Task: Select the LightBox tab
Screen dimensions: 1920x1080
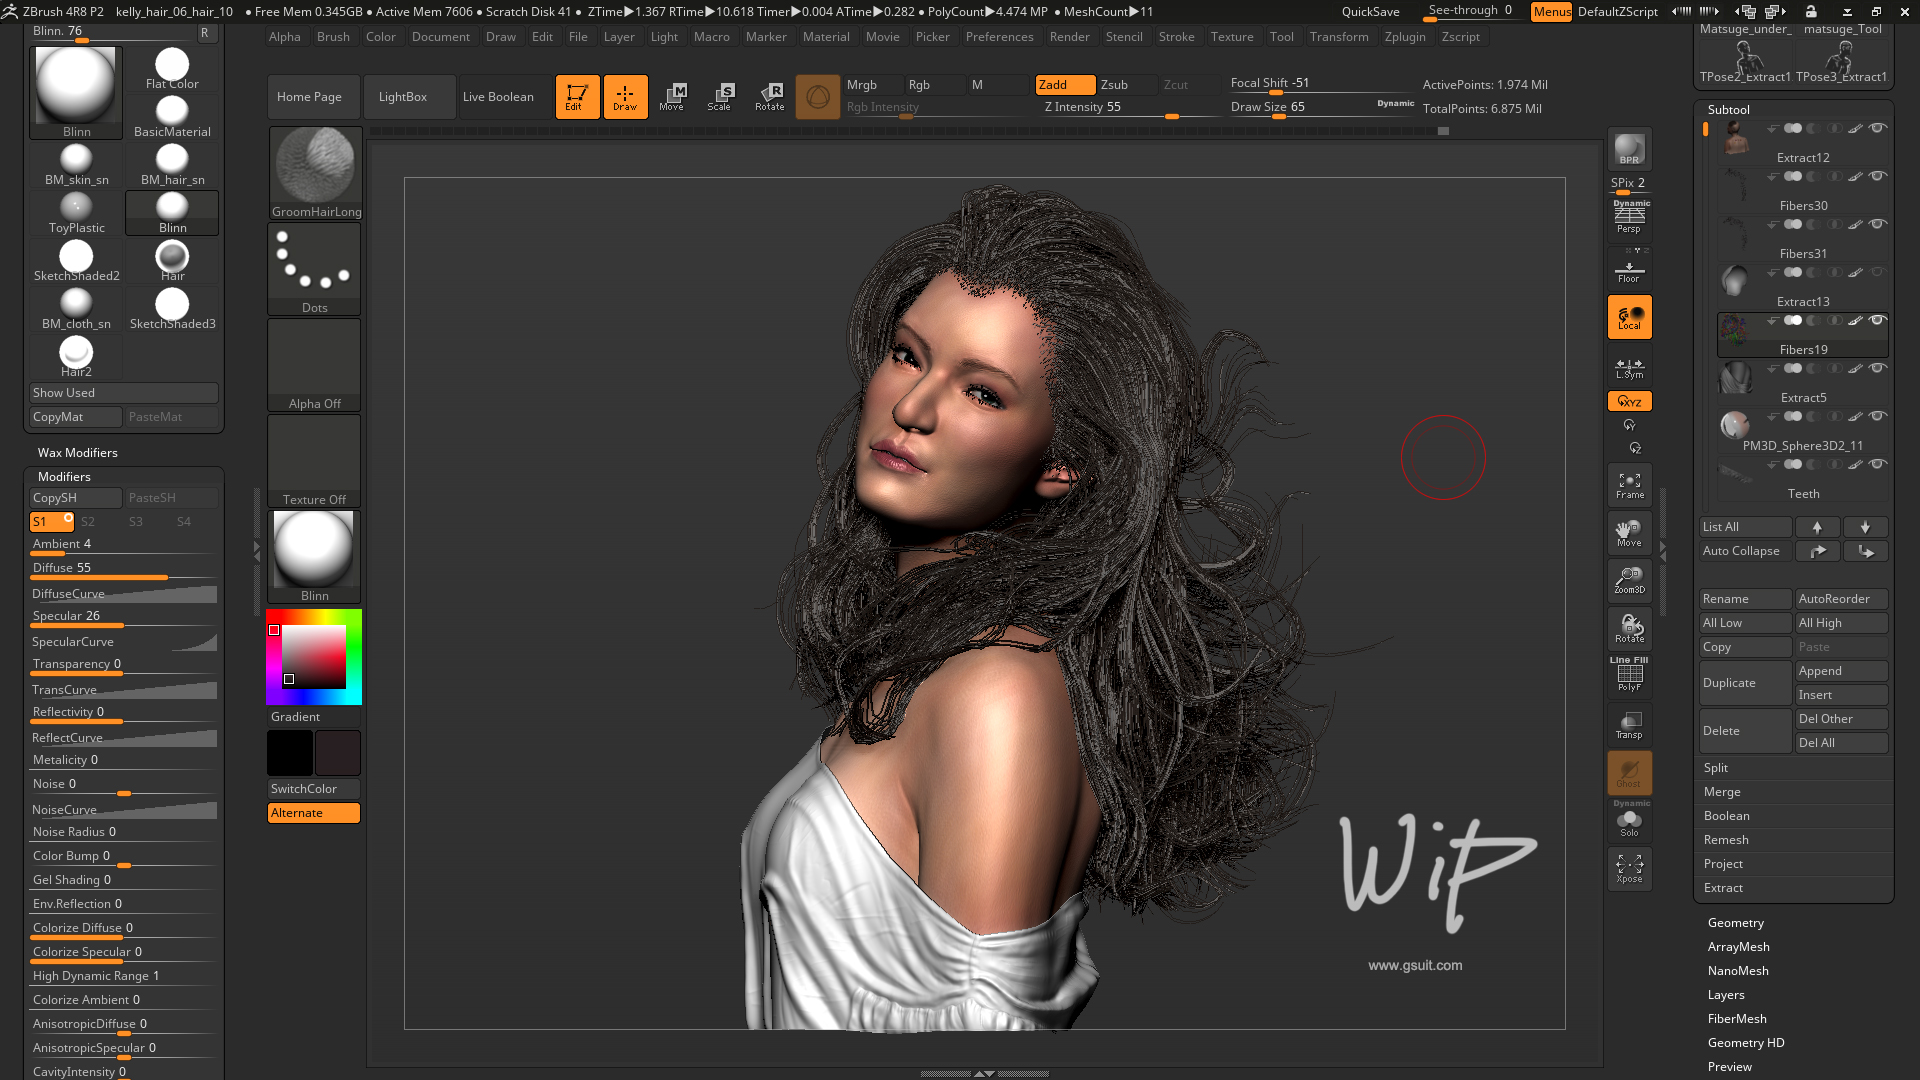Action: (404, 96)
